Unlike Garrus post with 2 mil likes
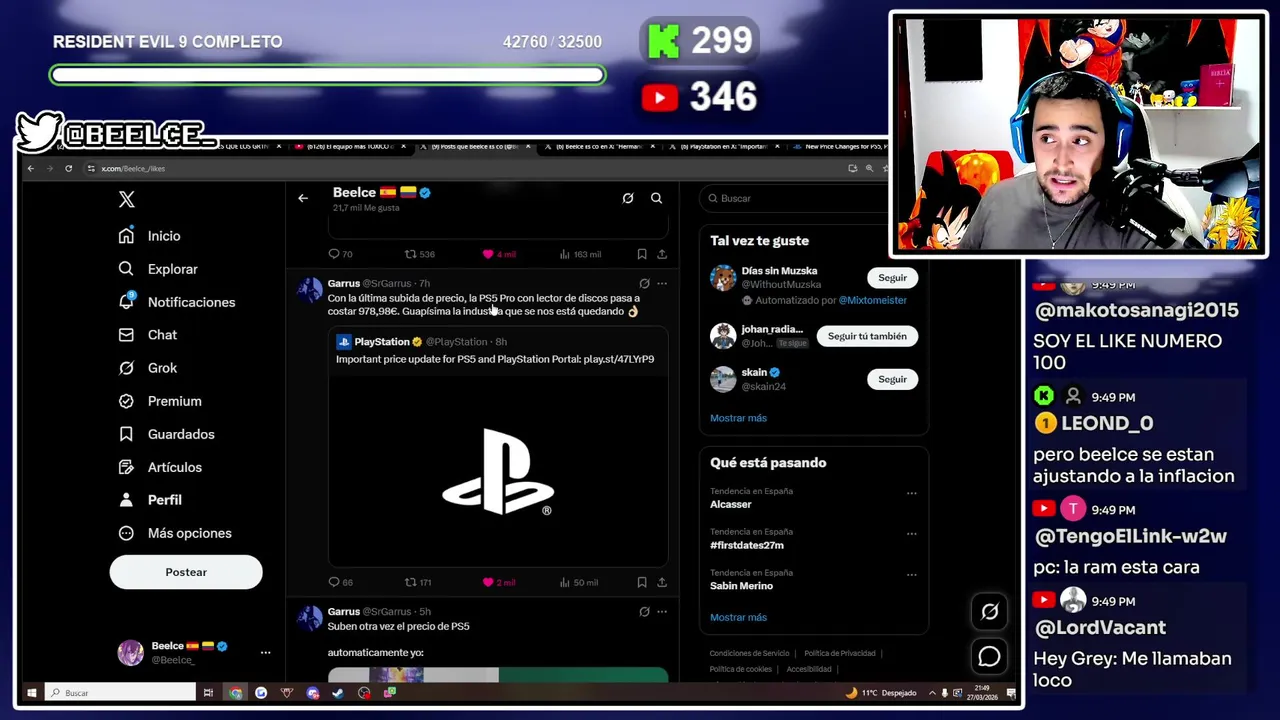 [499, 582]
